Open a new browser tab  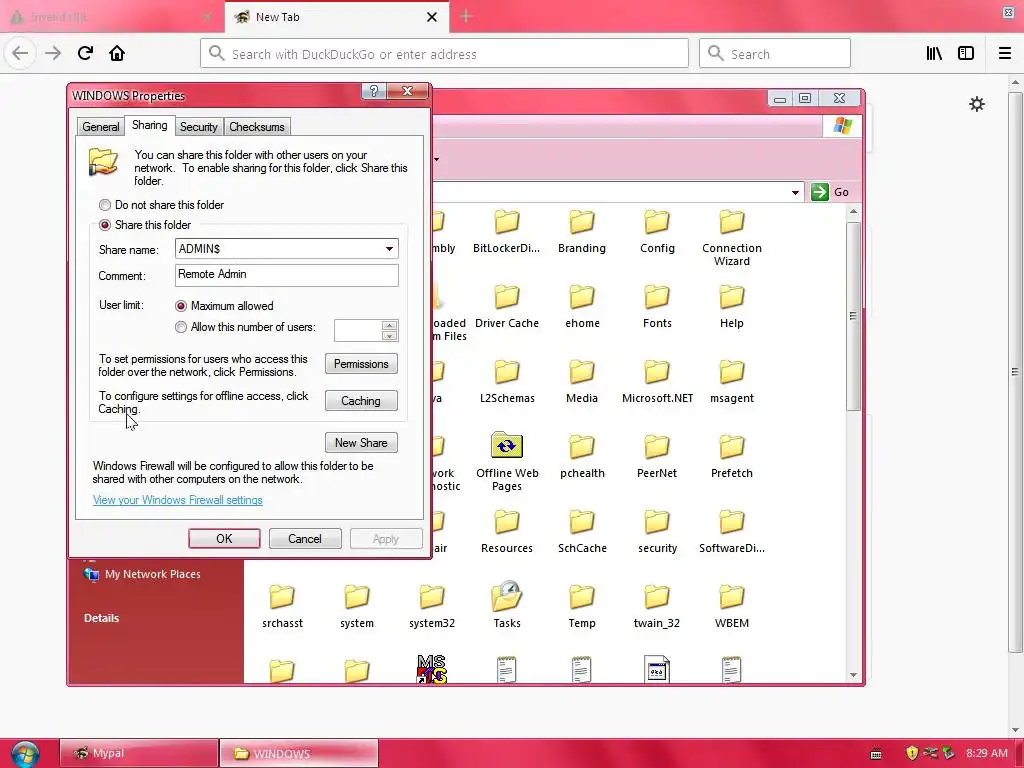coord(466,16)
